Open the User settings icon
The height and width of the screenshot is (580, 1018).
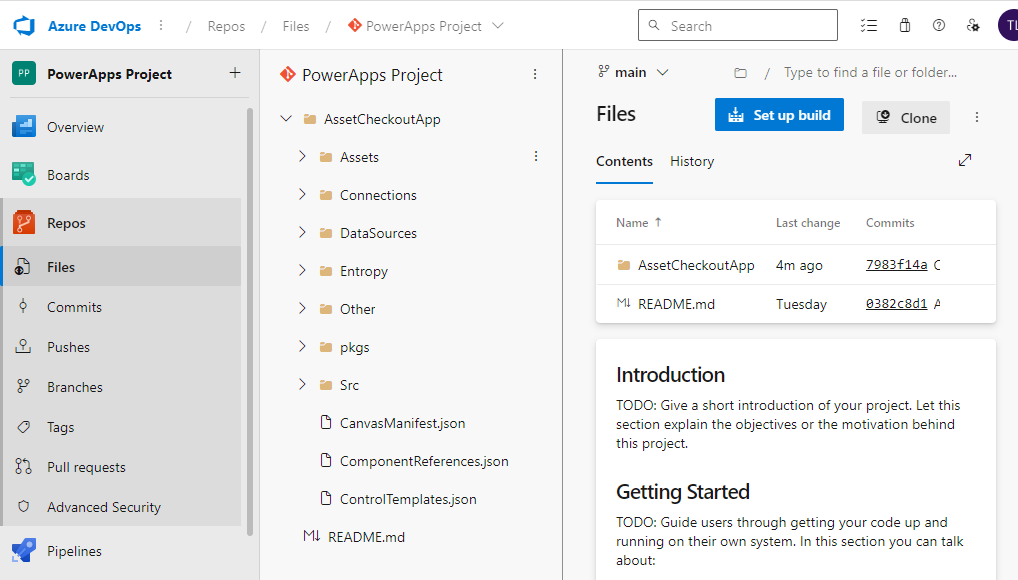pos(973,25)
